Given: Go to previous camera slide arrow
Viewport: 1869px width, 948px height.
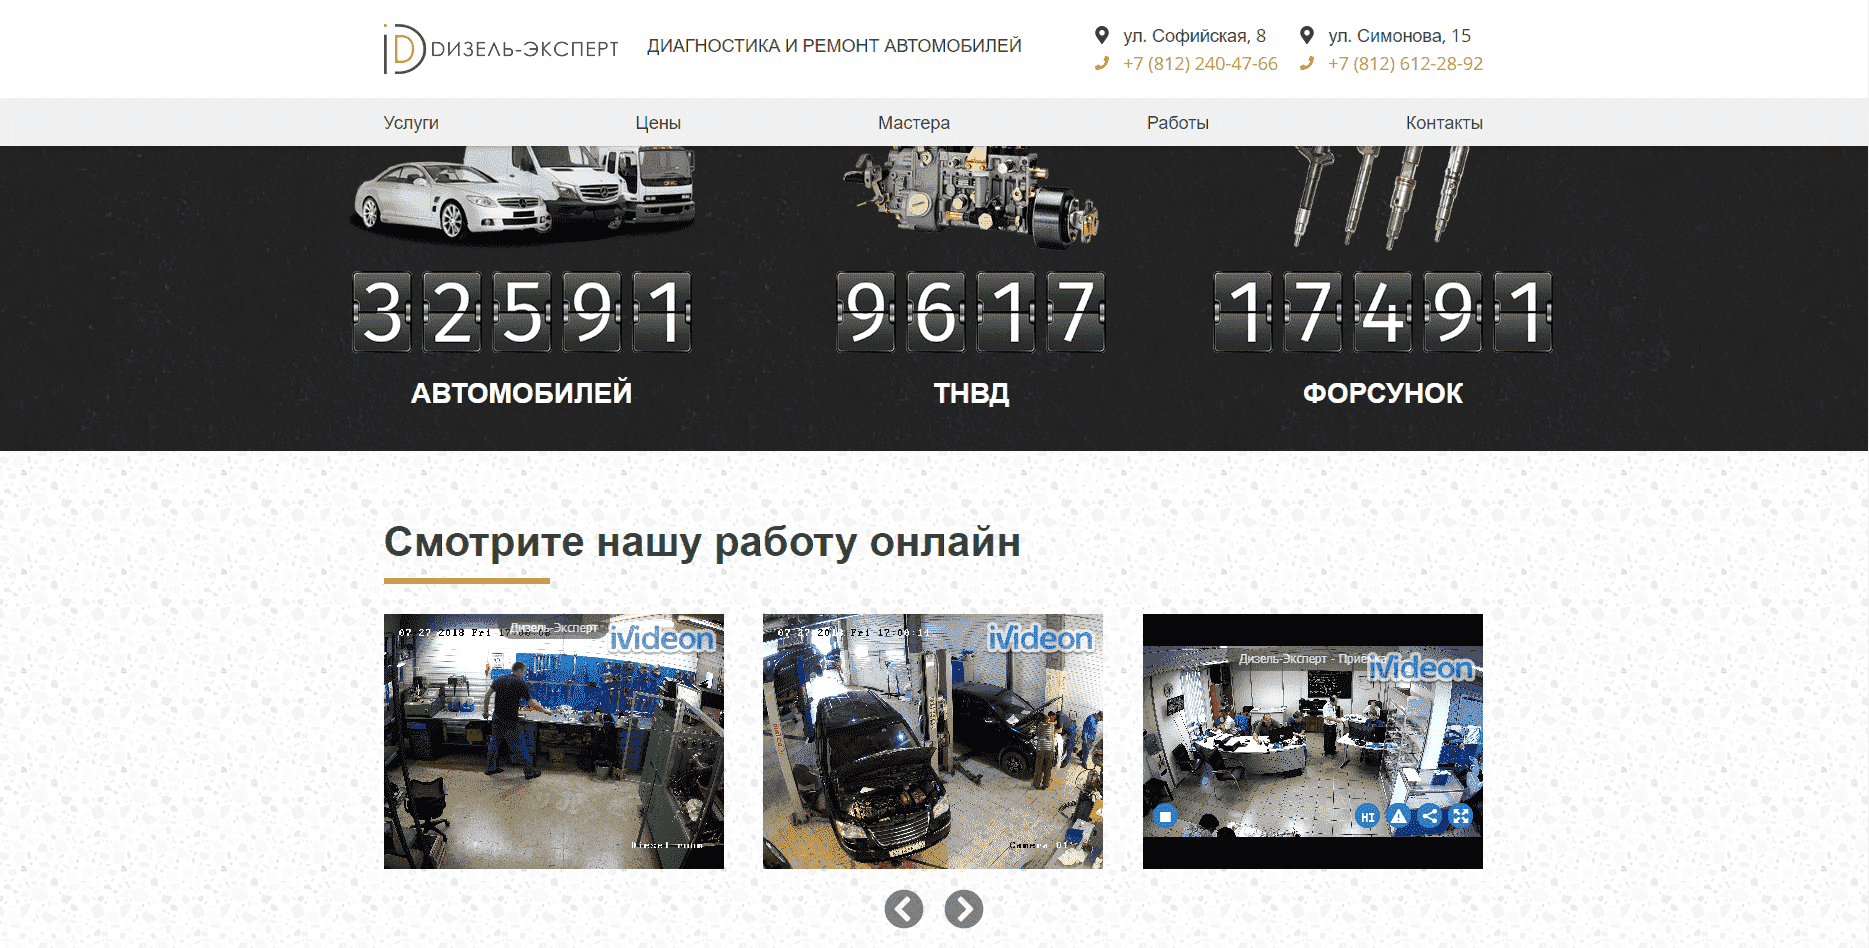Looking at the screenshot, I should point(903,909).
